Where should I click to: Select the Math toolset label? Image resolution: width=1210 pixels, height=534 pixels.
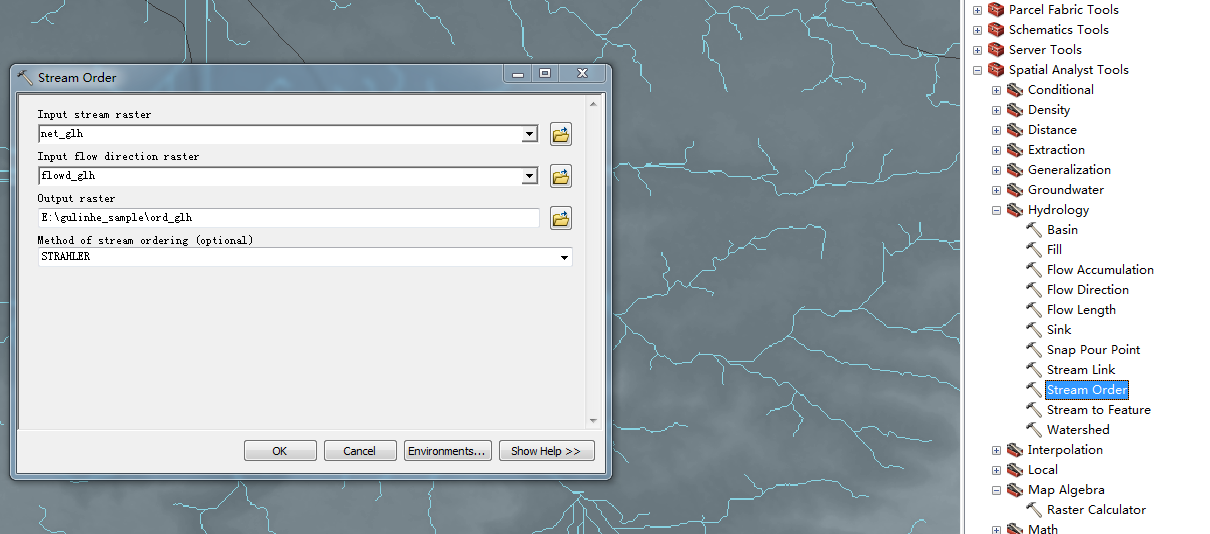(x=1042, y=528)
